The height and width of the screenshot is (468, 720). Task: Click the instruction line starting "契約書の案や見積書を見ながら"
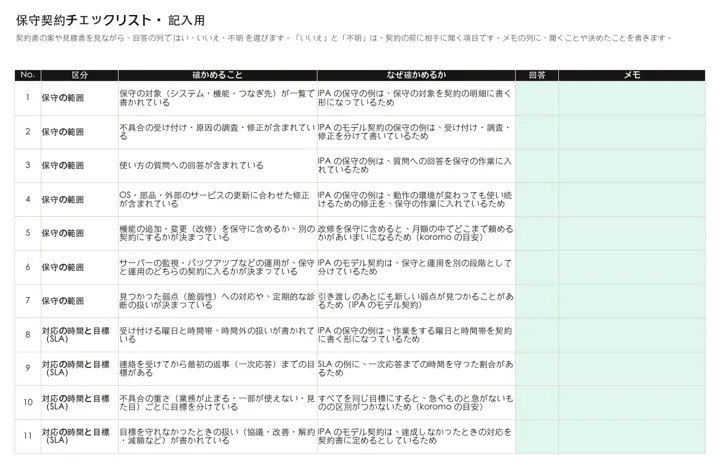tap(343, 38)
